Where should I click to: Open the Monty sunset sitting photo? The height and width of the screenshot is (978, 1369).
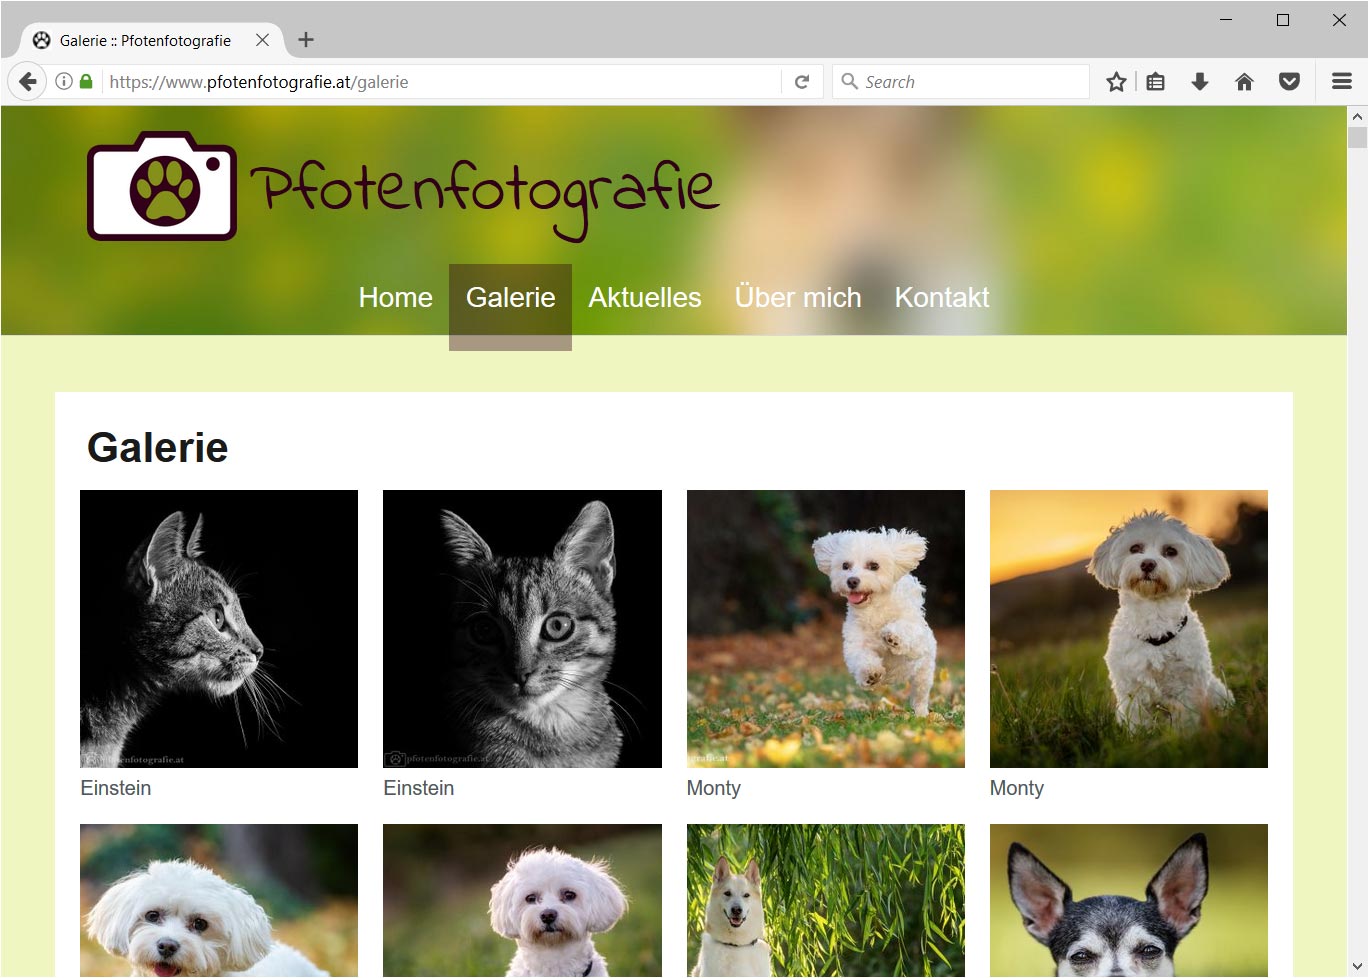[1129, 629]
